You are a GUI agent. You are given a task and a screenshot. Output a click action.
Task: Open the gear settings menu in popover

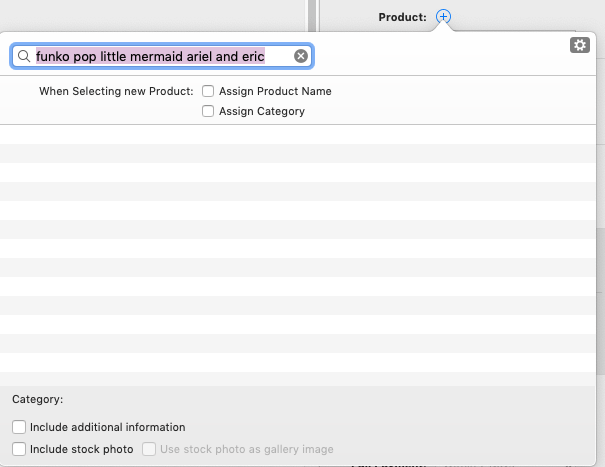pyautogui.click(x=580, y=45)
